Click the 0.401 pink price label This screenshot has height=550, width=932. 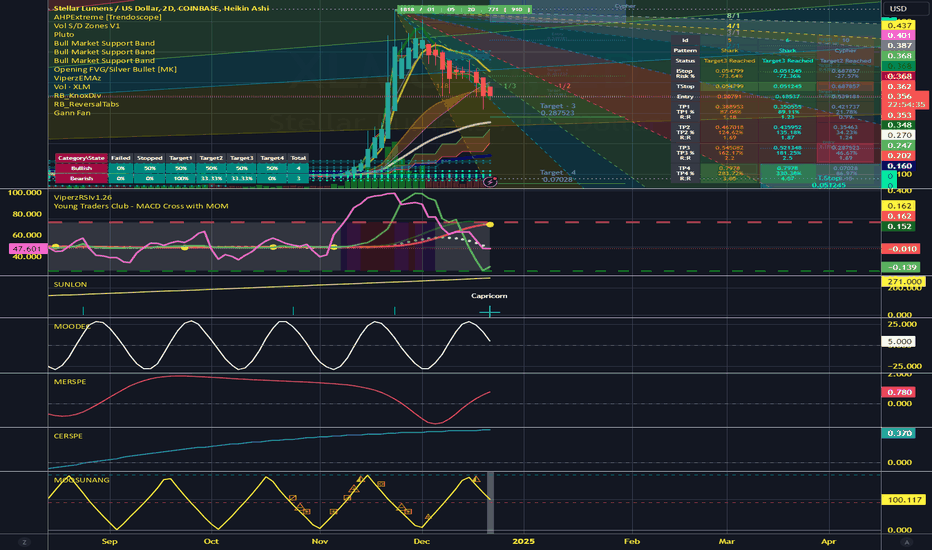pyautogui.click(x=899, y=36)
